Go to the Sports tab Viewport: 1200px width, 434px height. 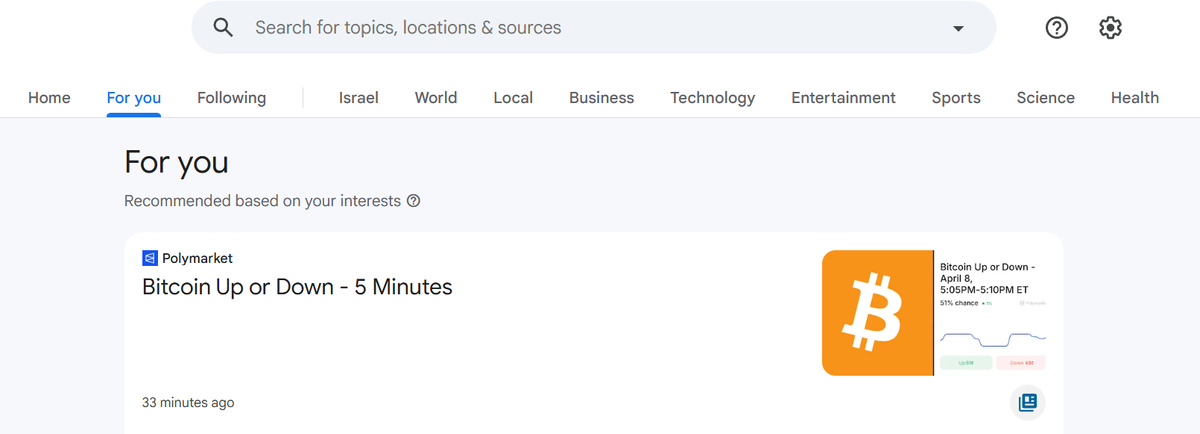click(x=956, y=98)
